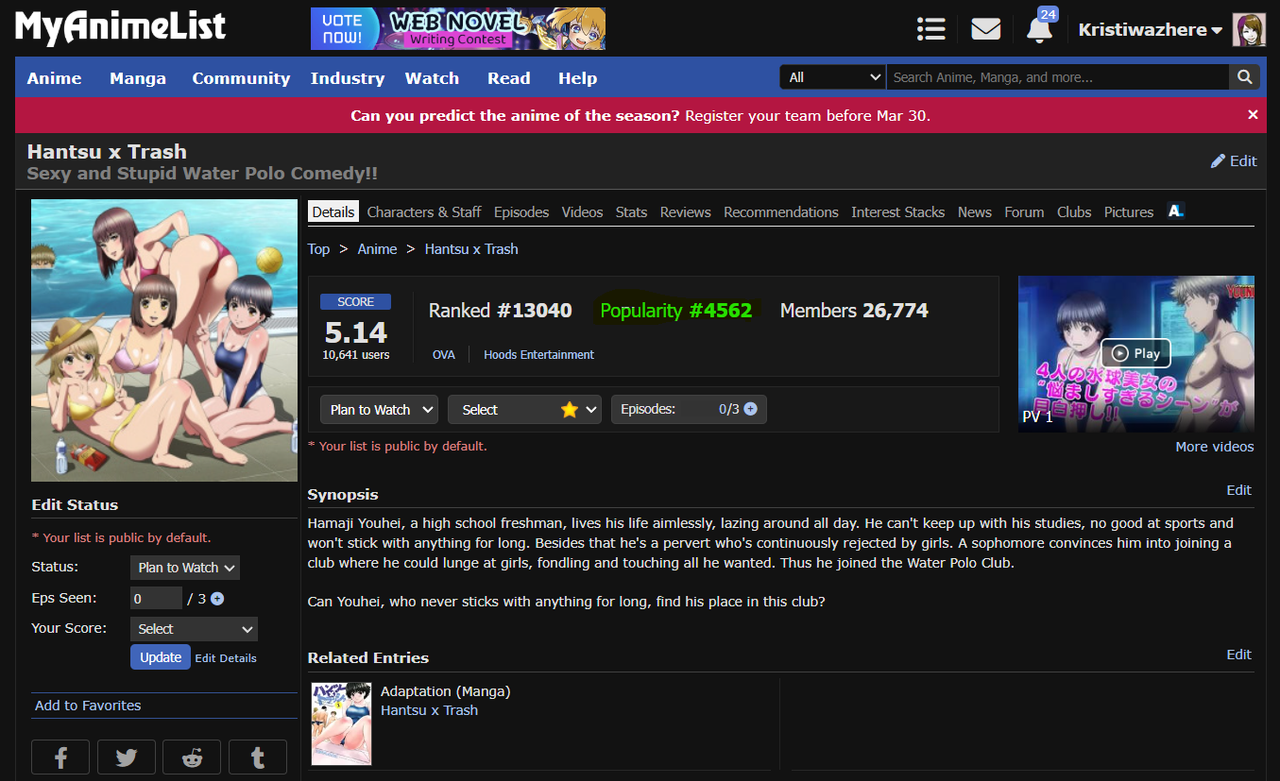Click the Web Novel Writing Contest banner
This screenshot has height=781, width=1280.
tap(458, 28)
